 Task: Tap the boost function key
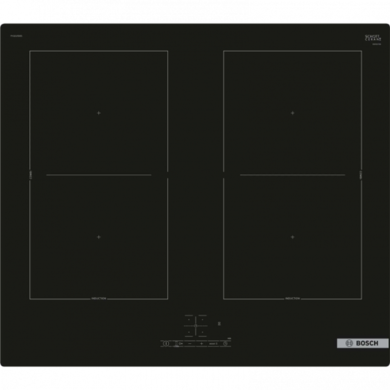click(213, 343)
